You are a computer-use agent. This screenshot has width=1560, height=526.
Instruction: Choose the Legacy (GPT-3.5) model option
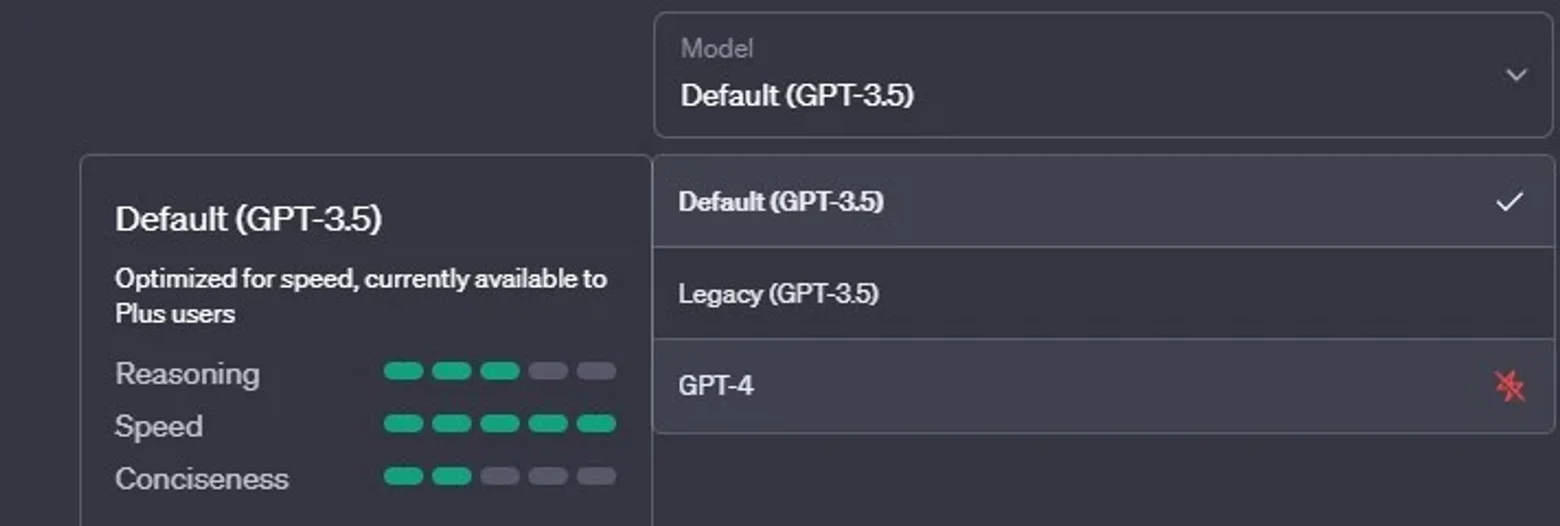pos(1103,294)
